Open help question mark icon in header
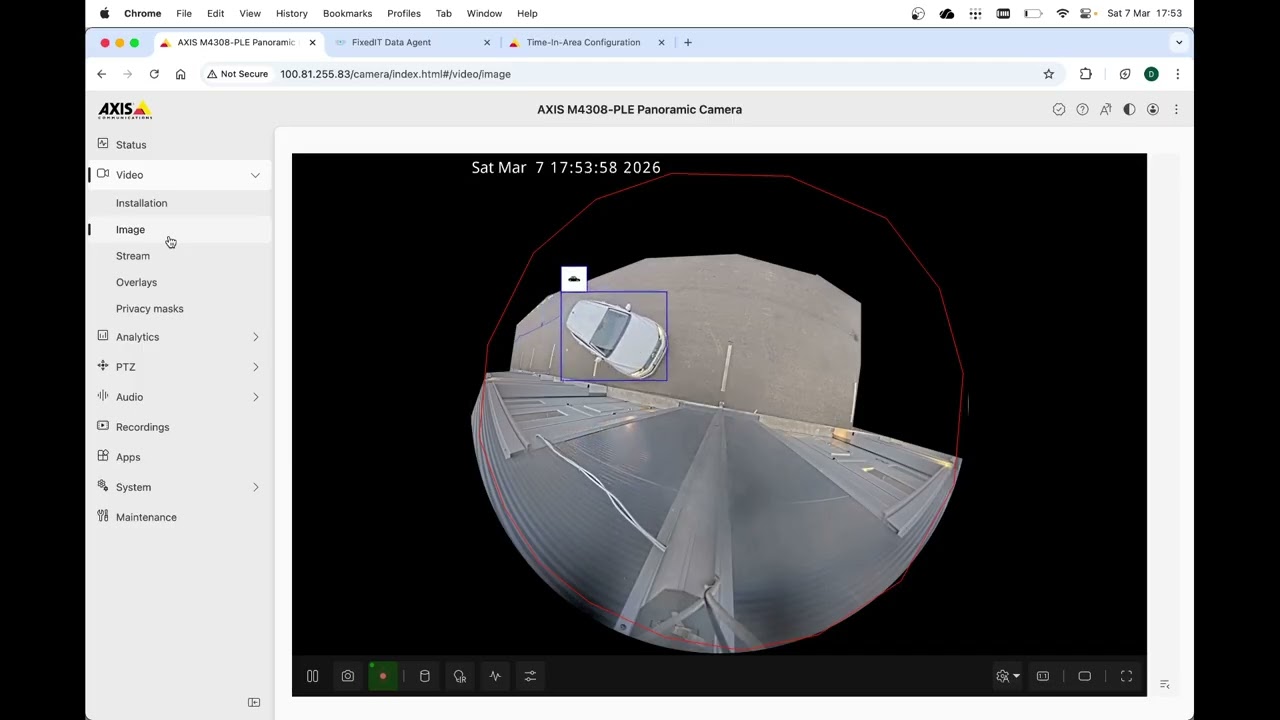This screenshot has height=720, width=1280. pyautogui.click(x=1082, y=110)
